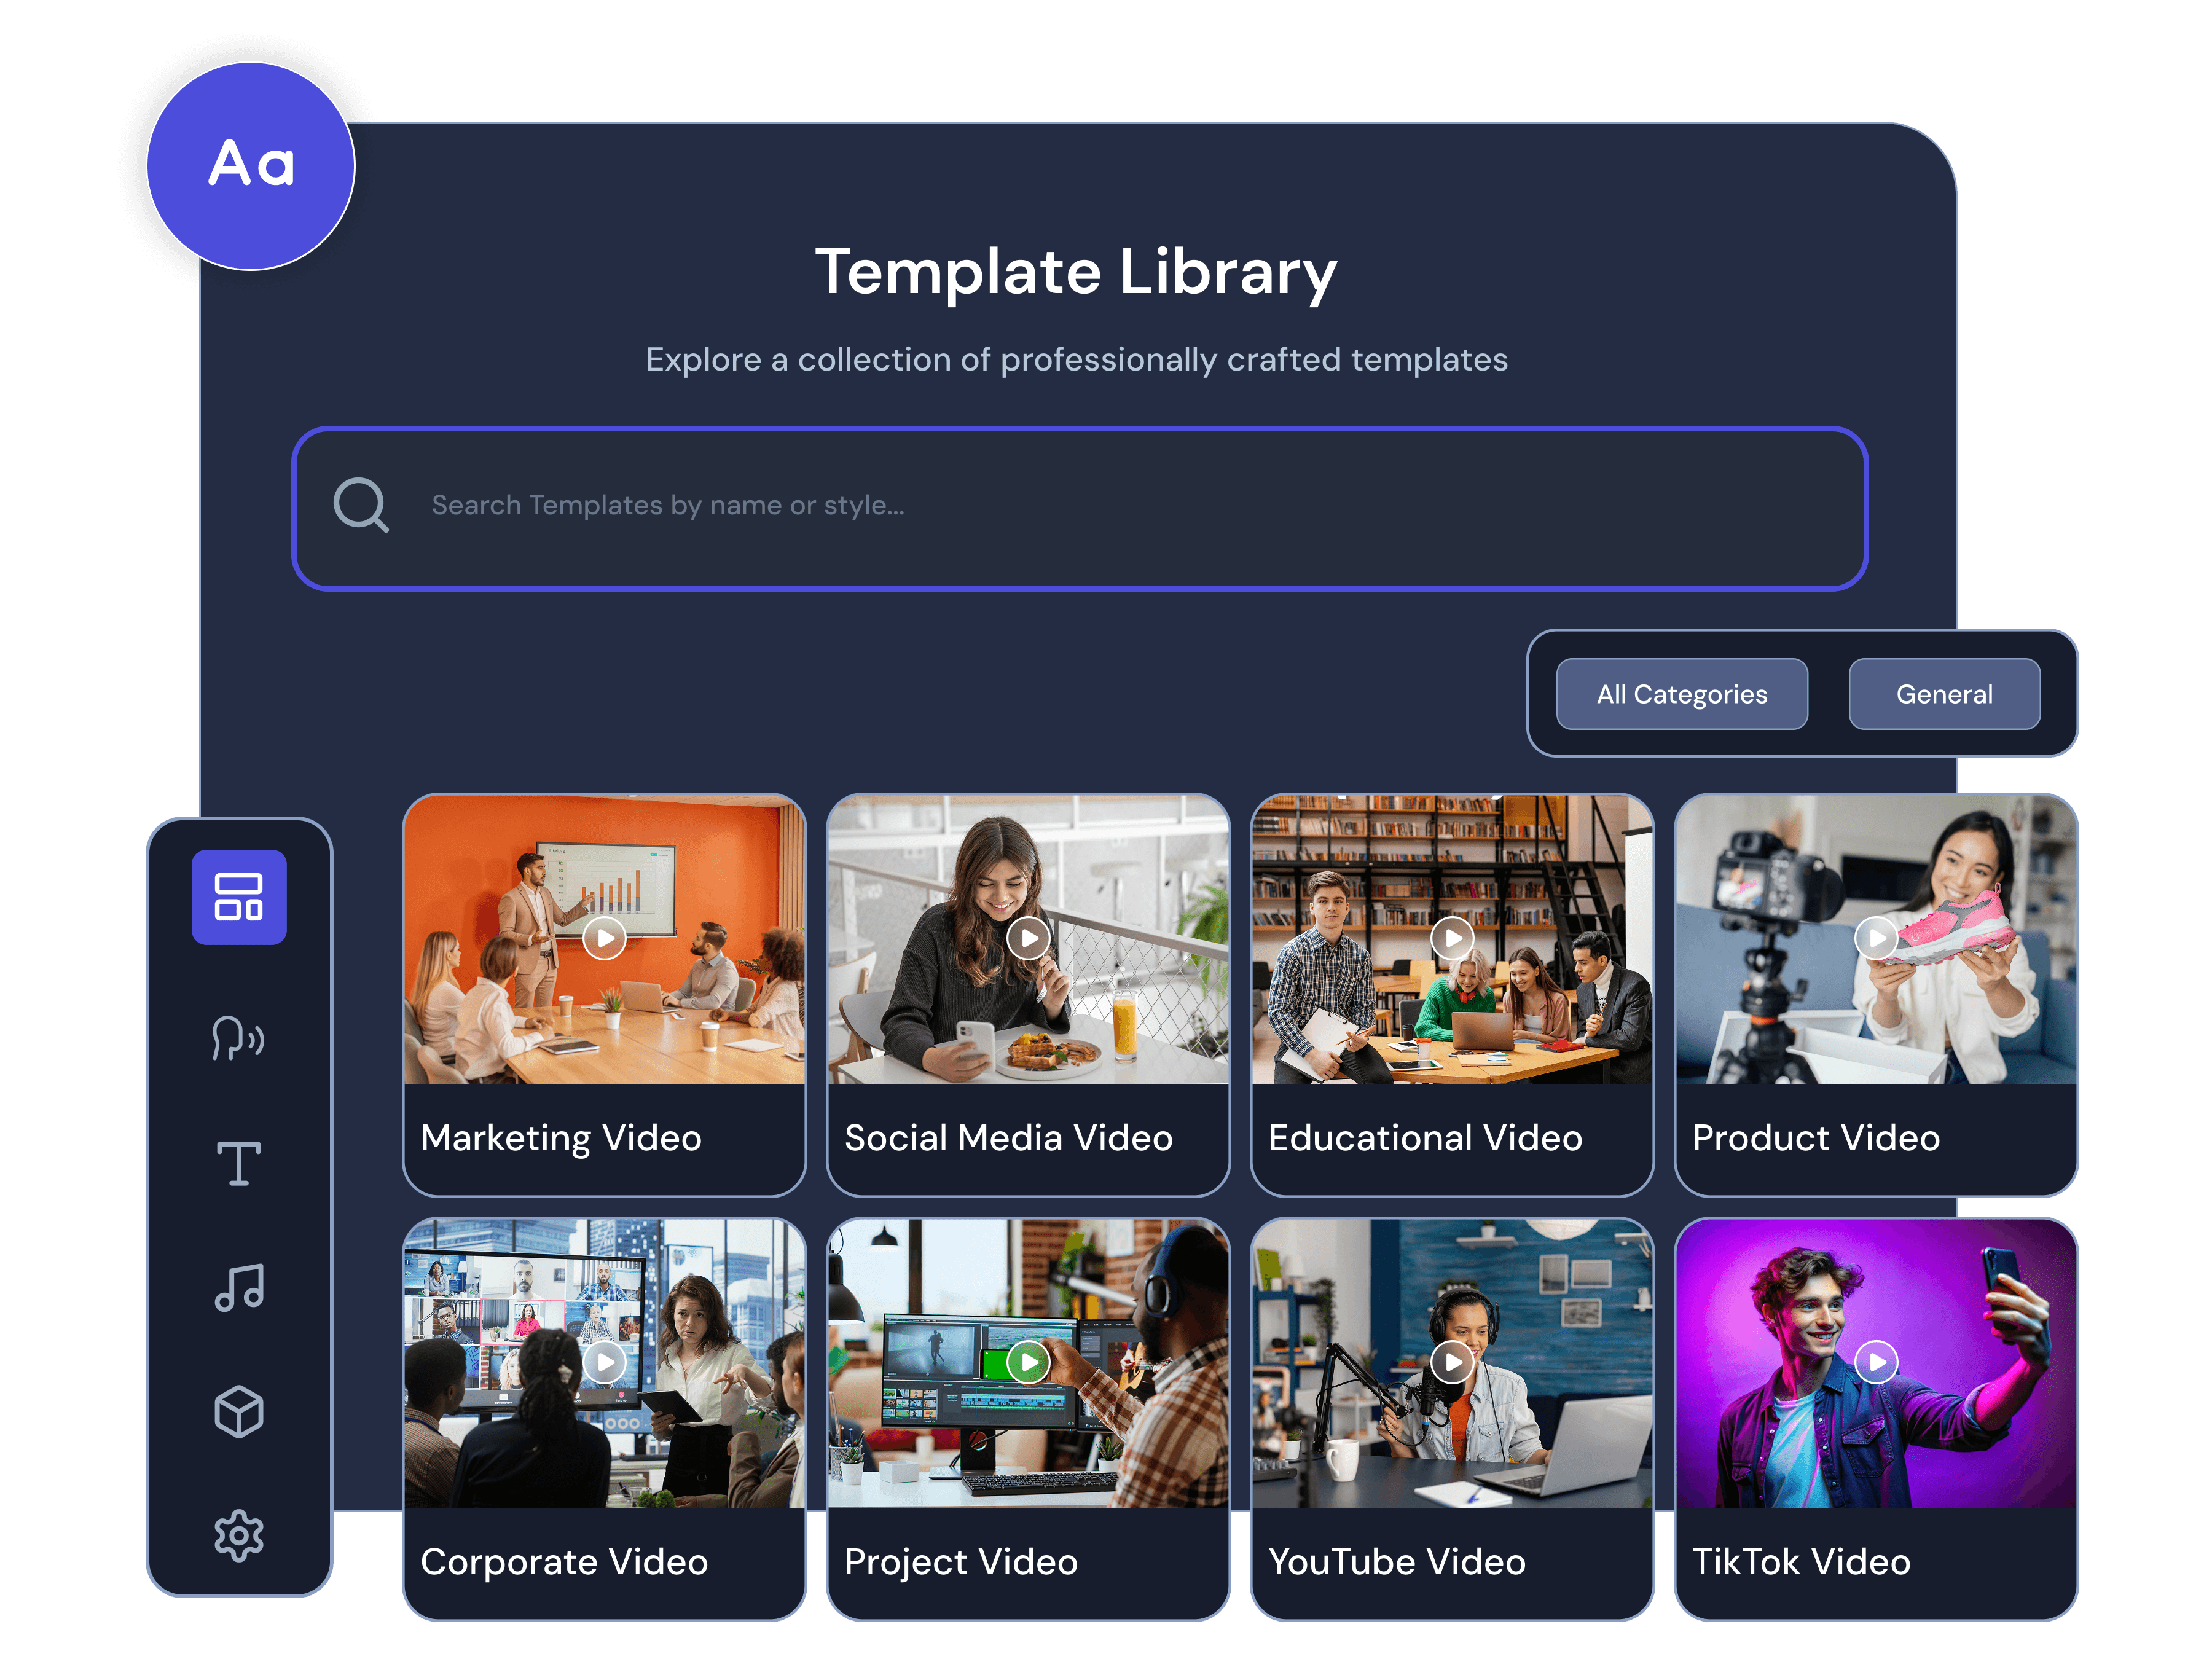The height and width of the screenshot is (1659, 2212).
Task: Open the music note icon in sidebar
Action: tap(239, 1287)
